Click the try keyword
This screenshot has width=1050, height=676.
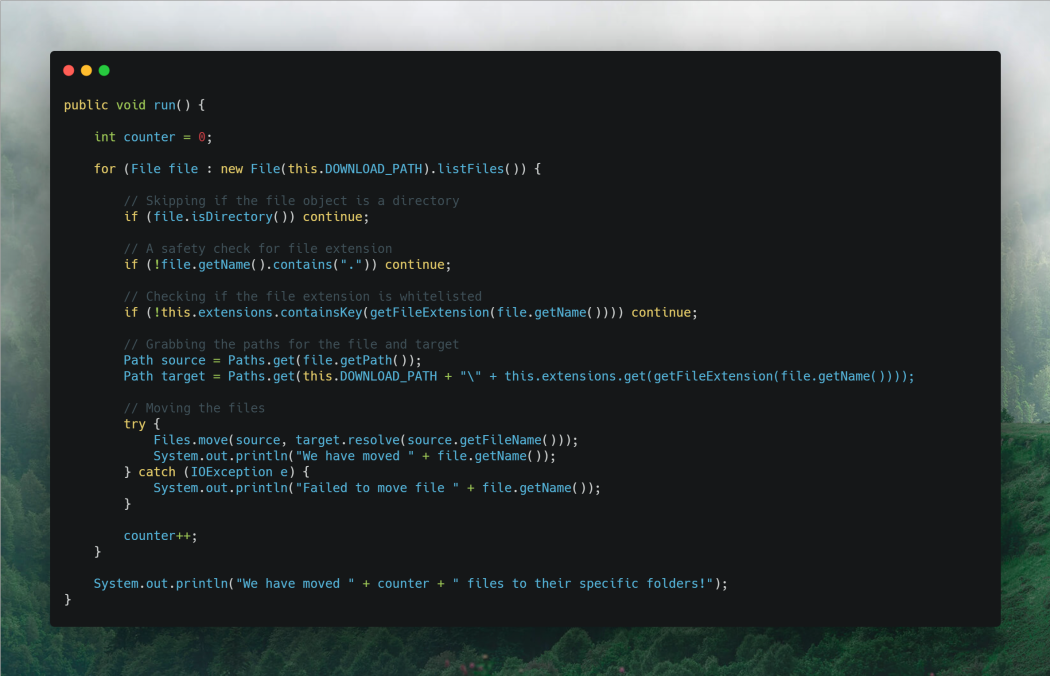pos(134,423)
